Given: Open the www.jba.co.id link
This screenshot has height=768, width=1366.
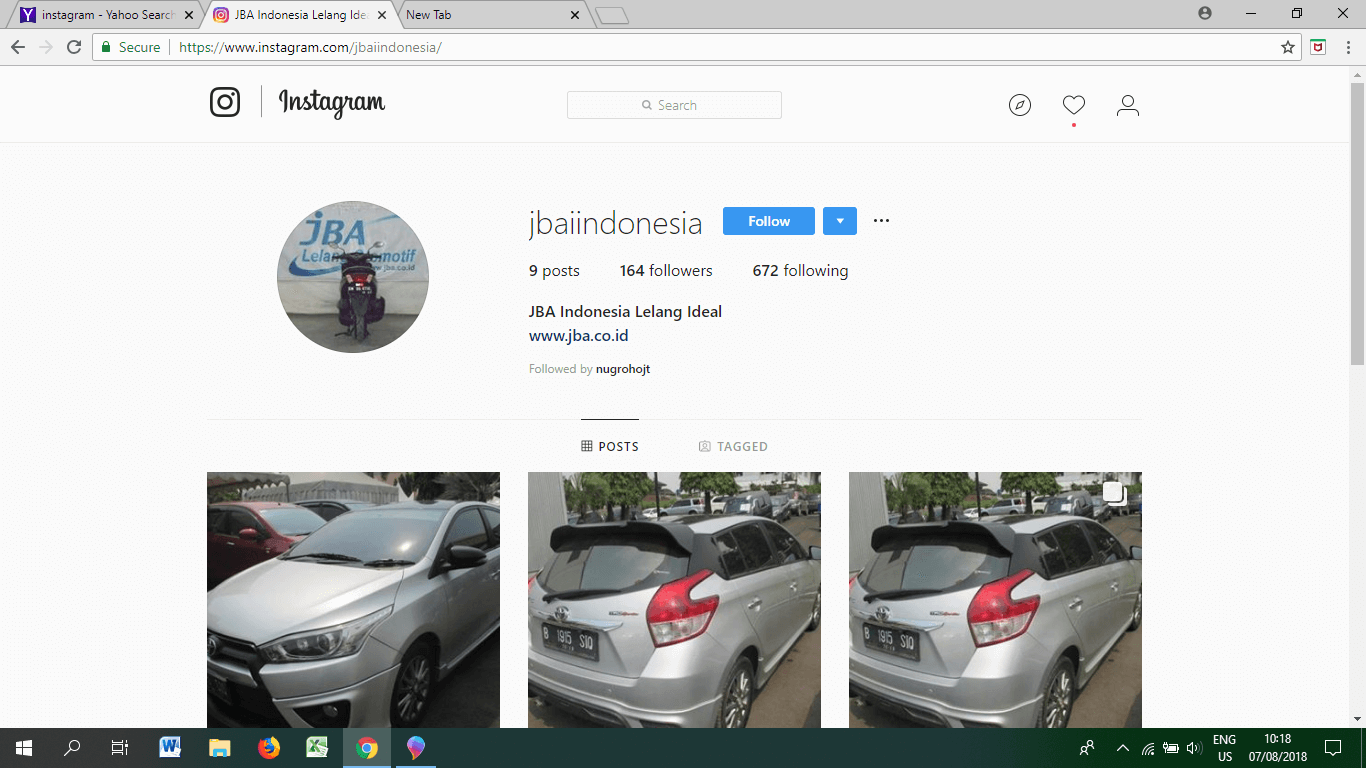Looking at the screenshot, I should [578, 336].
